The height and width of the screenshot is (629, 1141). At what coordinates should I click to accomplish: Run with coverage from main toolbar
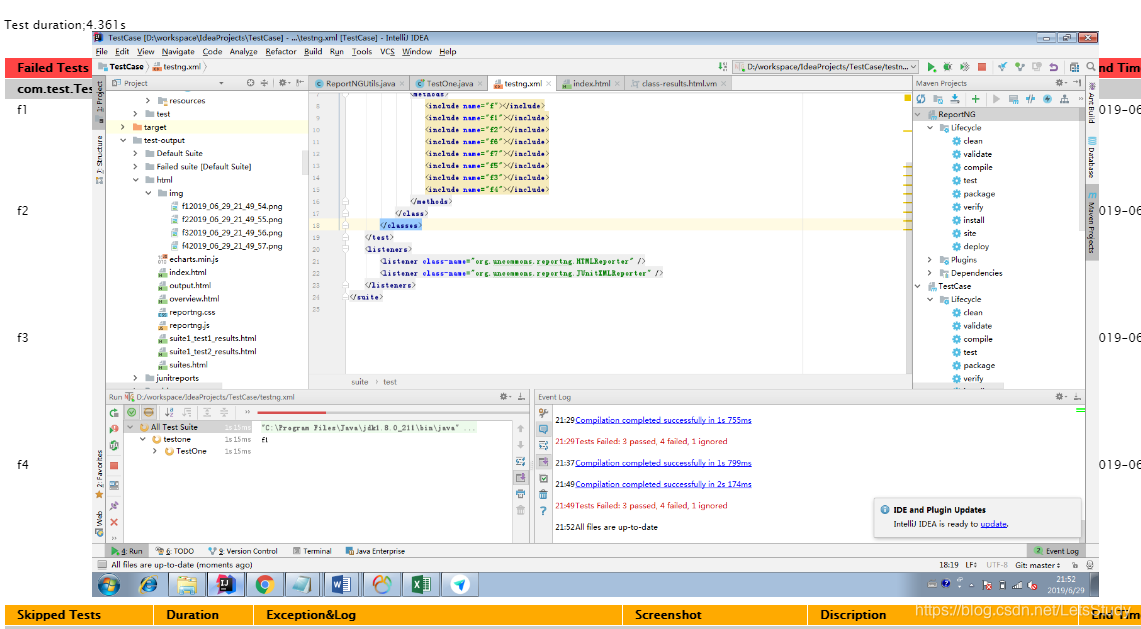966,67
